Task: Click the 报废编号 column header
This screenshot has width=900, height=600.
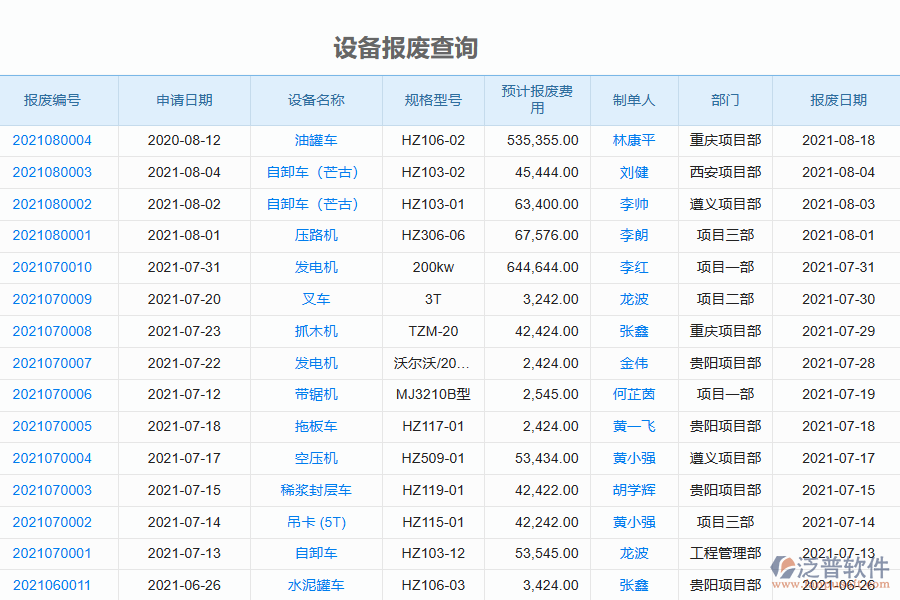Action: (x=51, y=100)
